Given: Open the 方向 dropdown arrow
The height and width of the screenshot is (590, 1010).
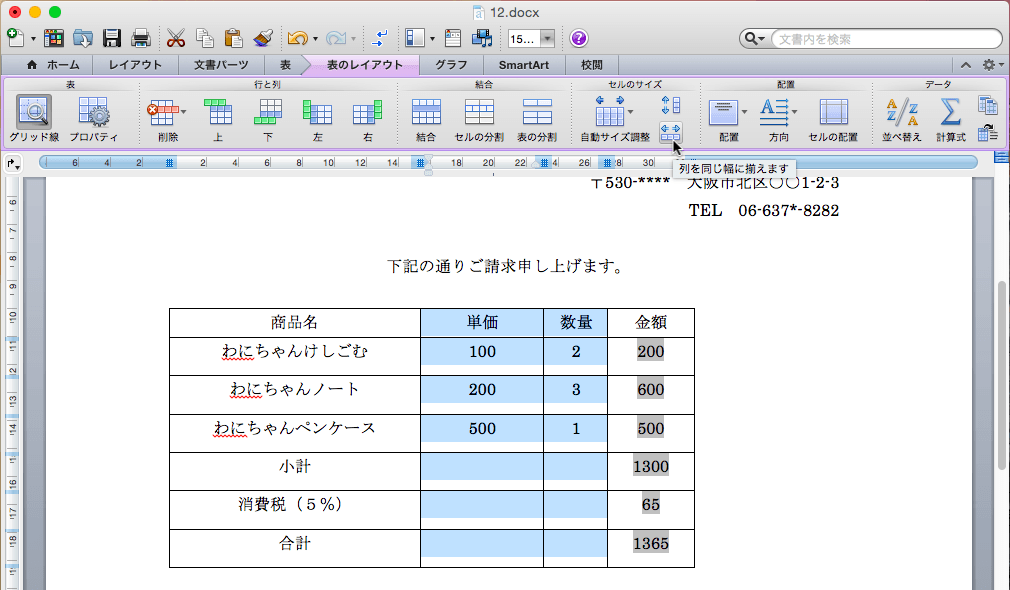Looking at the screenshot, I should coord(795,112).
